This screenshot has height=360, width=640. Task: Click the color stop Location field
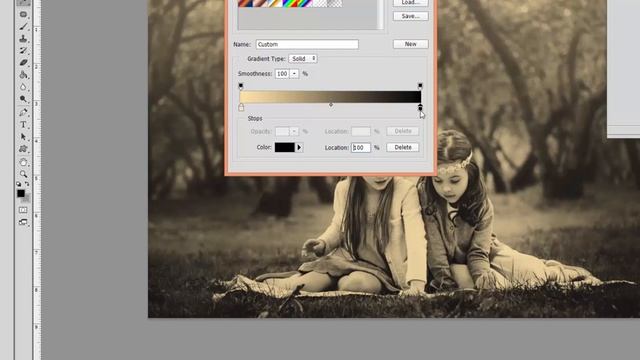point(361,147)
